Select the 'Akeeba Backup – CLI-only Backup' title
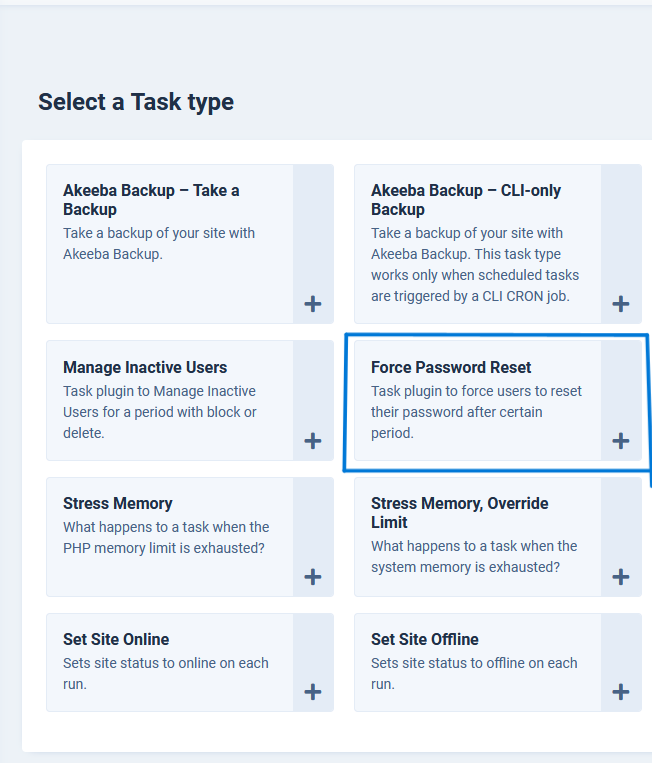Screen dimensions: 652x763 pos(466,200)
